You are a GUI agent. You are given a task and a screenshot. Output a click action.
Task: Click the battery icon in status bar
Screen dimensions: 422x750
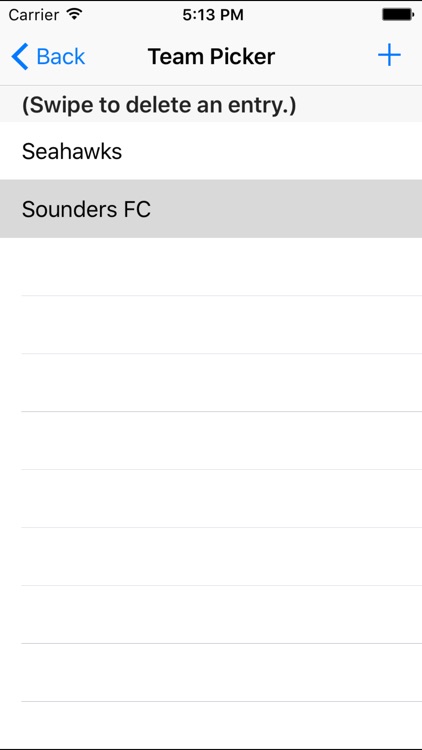click(x=398, y=14)
